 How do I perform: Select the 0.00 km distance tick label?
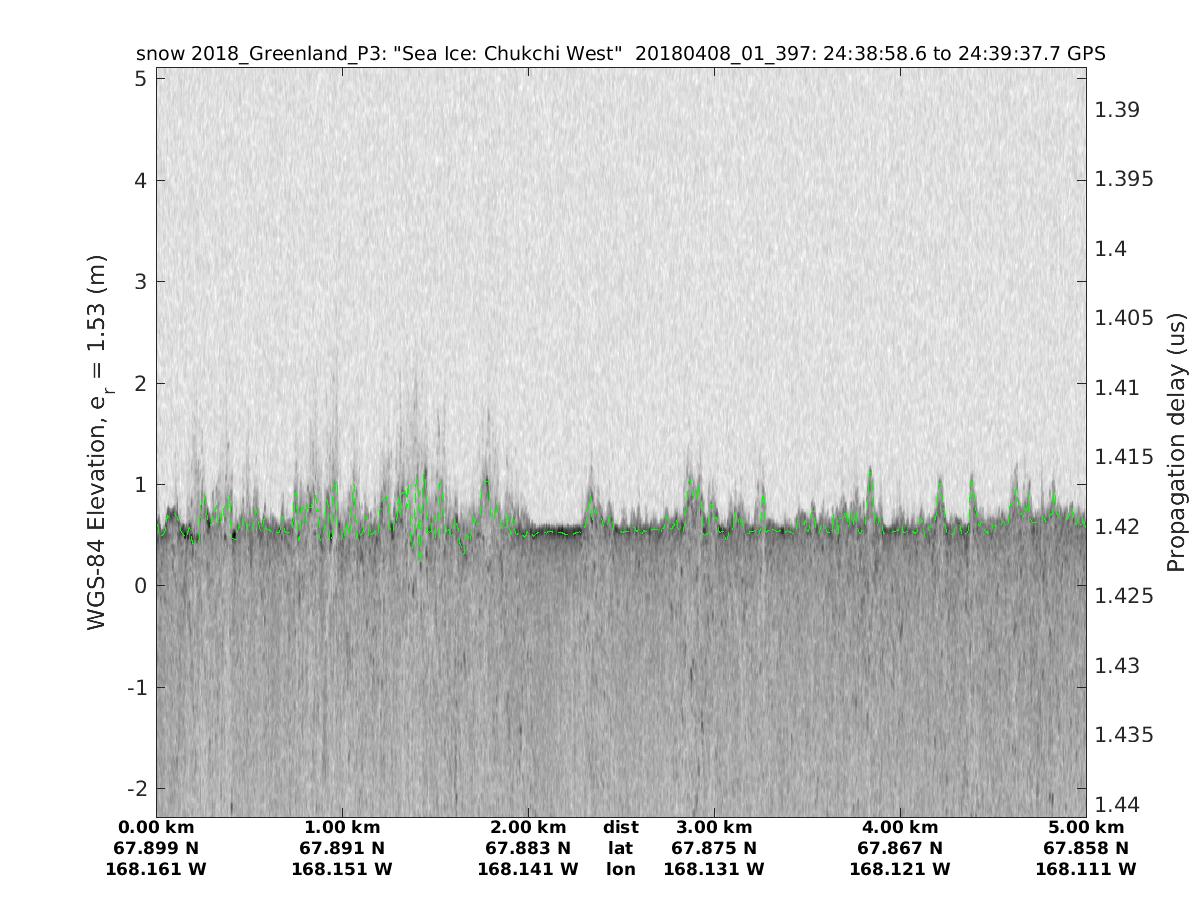coord(156,828)
